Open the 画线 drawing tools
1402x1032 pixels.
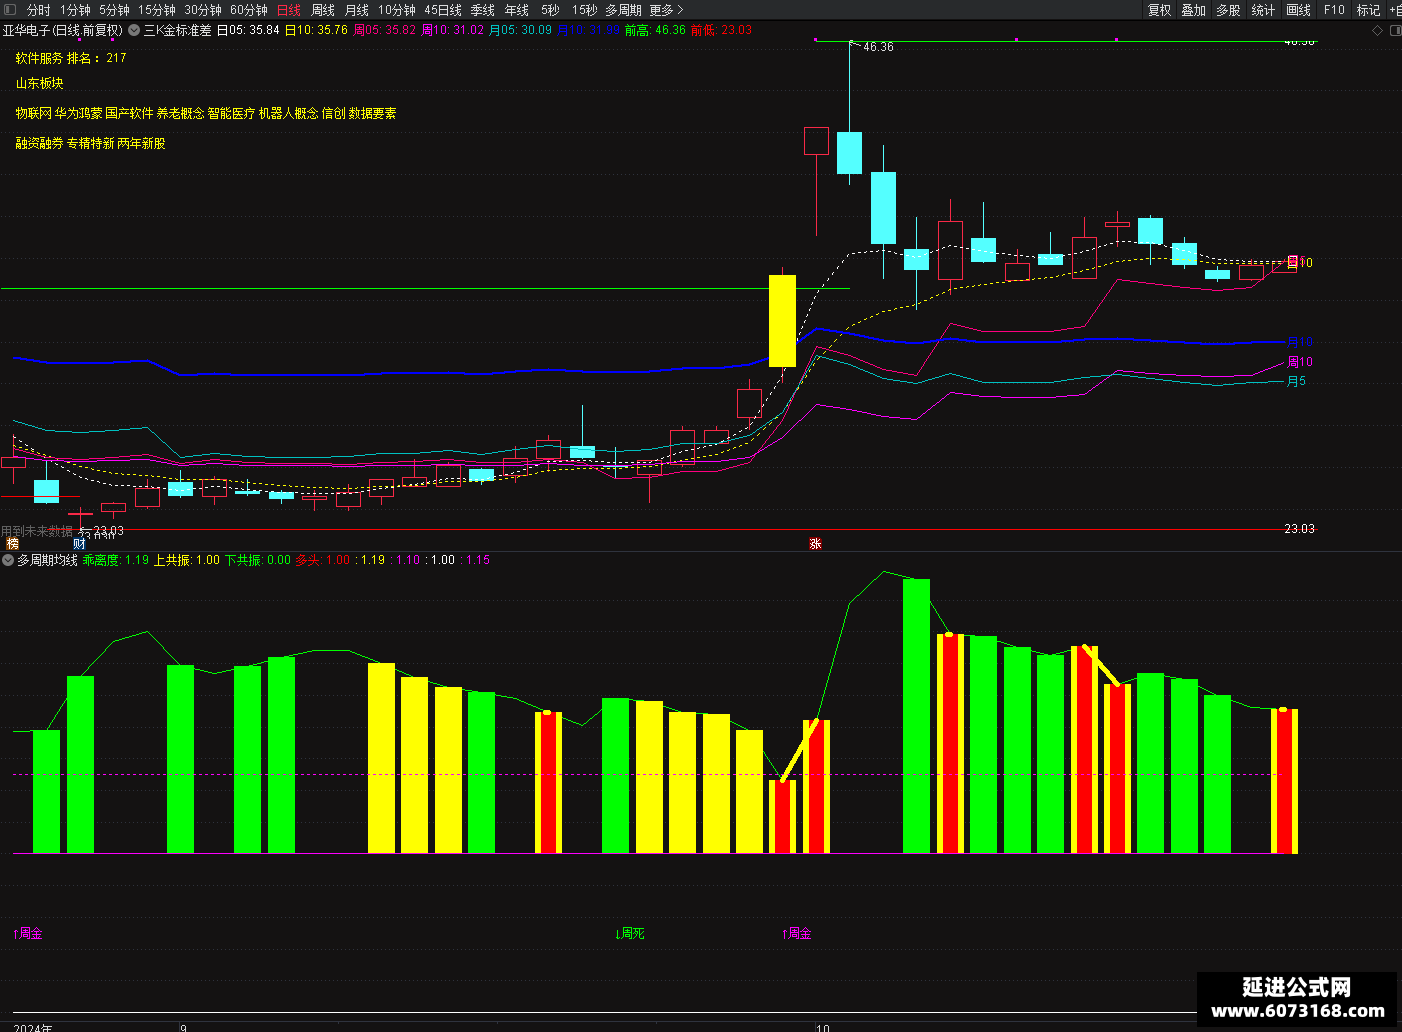(1298, 10)
